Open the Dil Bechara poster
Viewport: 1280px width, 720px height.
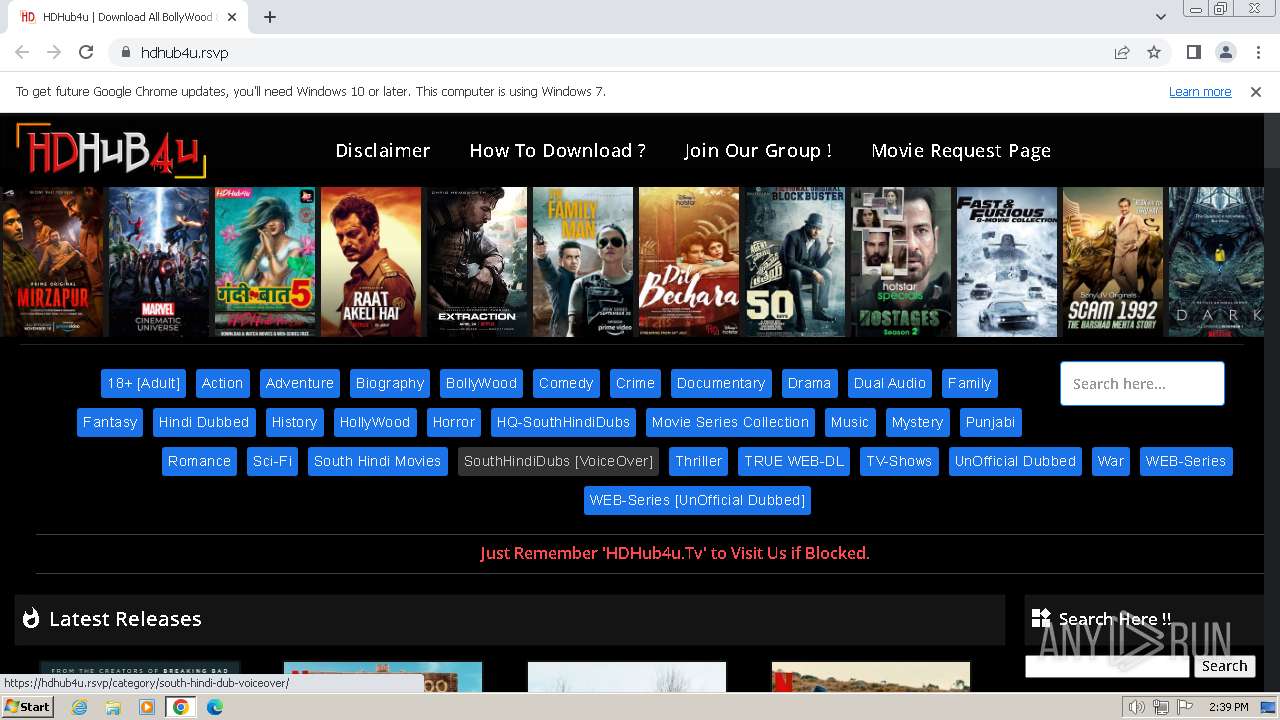(688, 262)
